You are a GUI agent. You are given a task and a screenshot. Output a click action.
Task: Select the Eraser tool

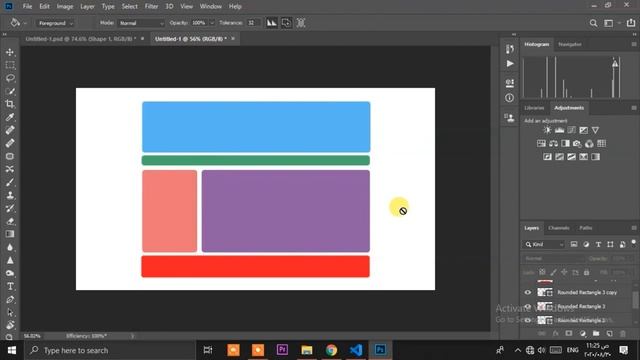point(10,221)
